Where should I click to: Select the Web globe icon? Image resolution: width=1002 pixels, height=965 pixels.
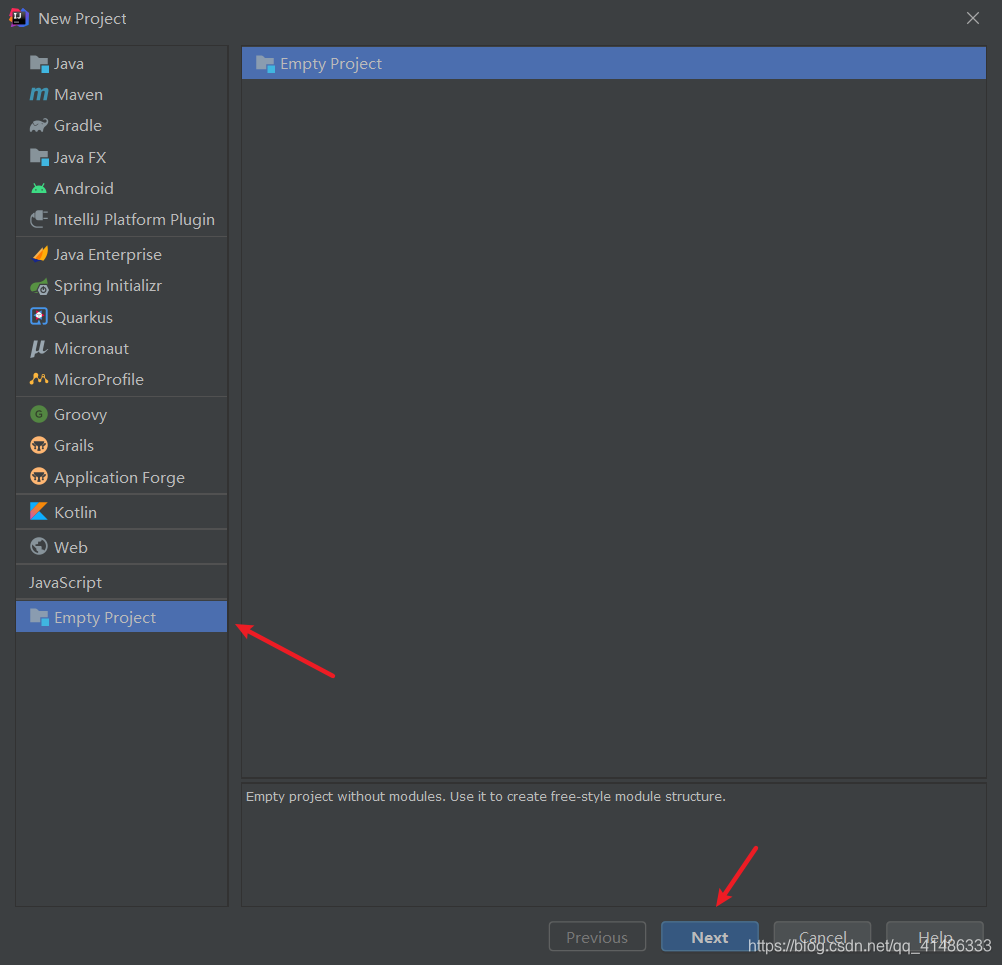39,547
